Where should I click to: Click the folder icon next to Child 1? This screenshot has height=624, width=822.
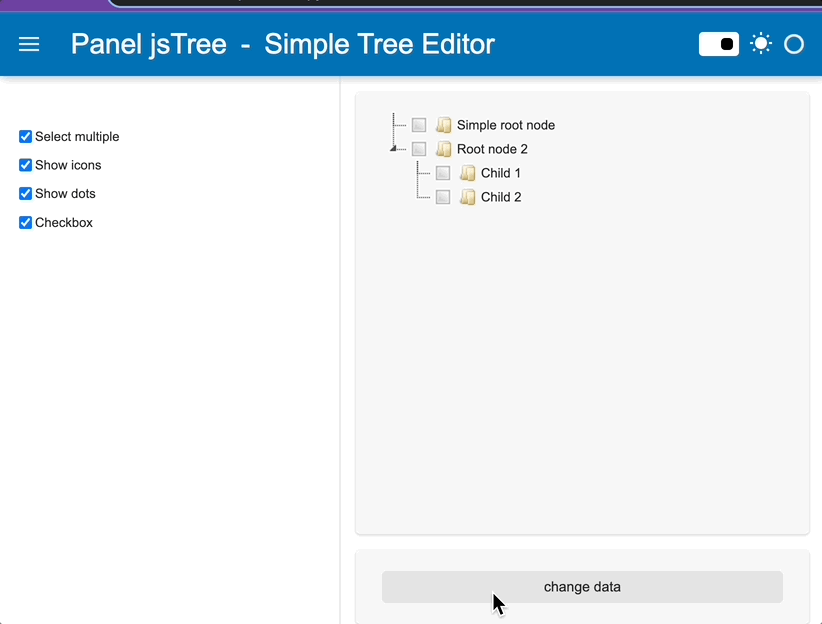point(467,172)
